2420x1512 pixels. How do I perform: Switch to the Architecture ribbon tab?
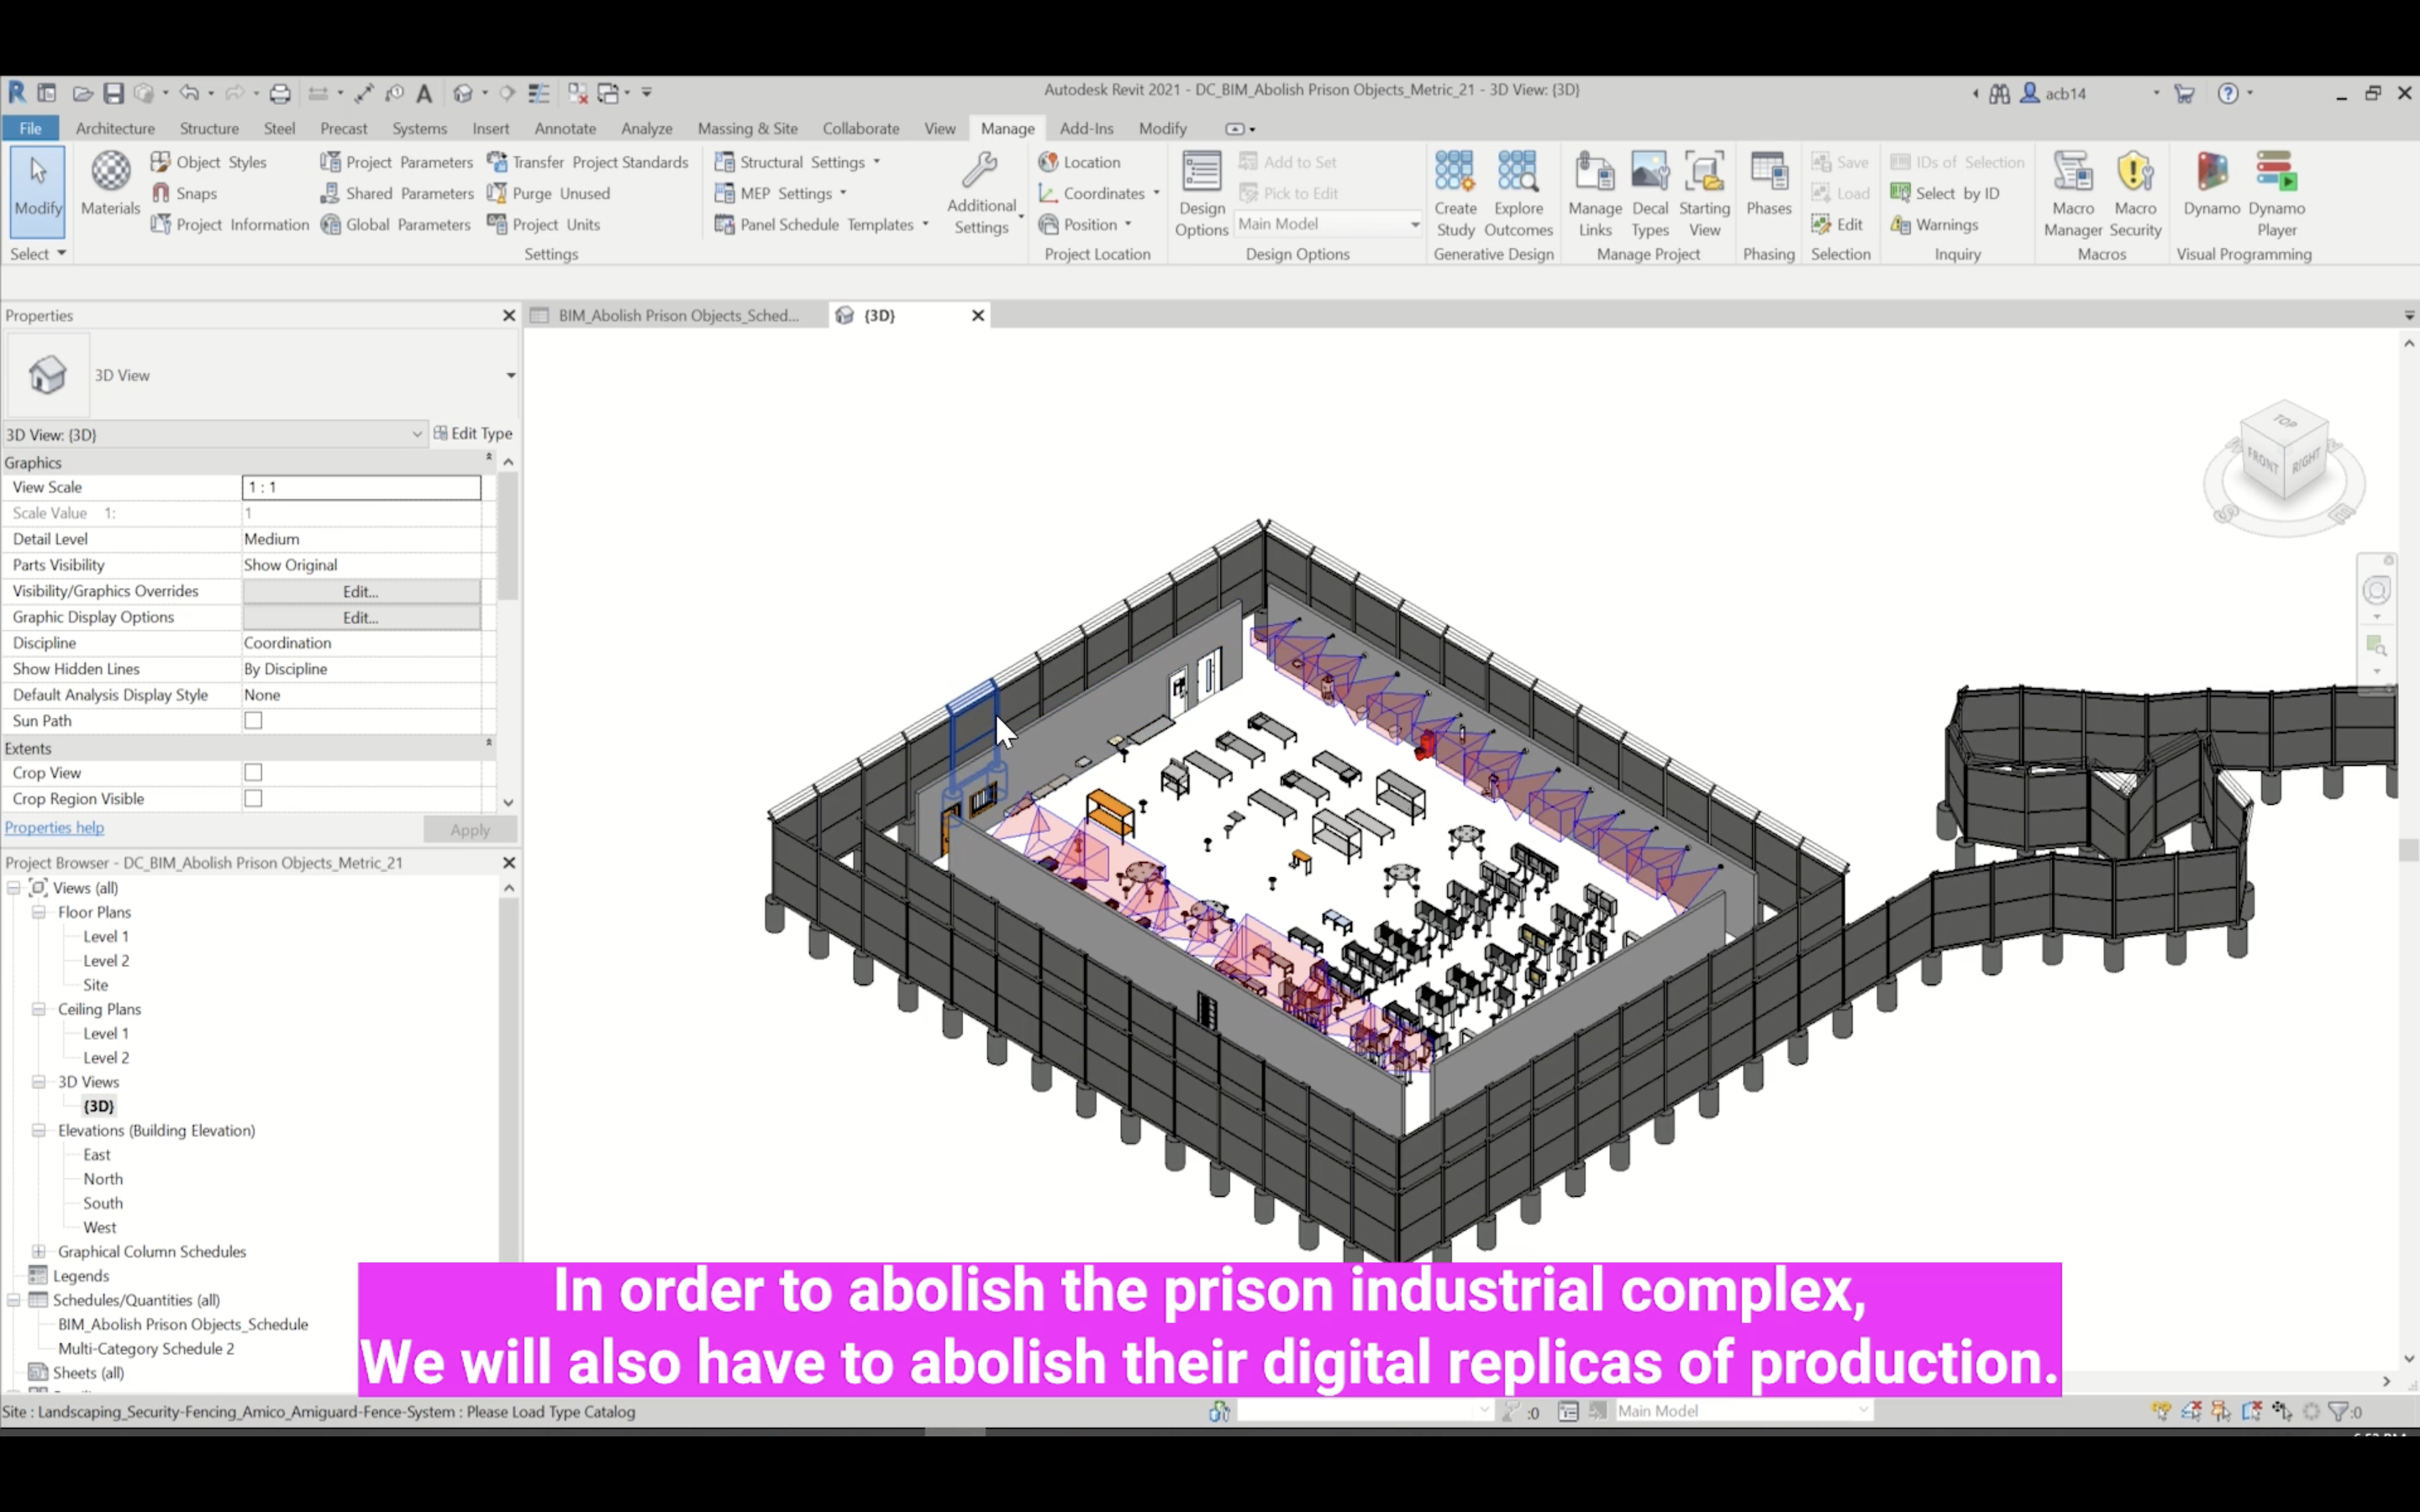click(115, 128)
